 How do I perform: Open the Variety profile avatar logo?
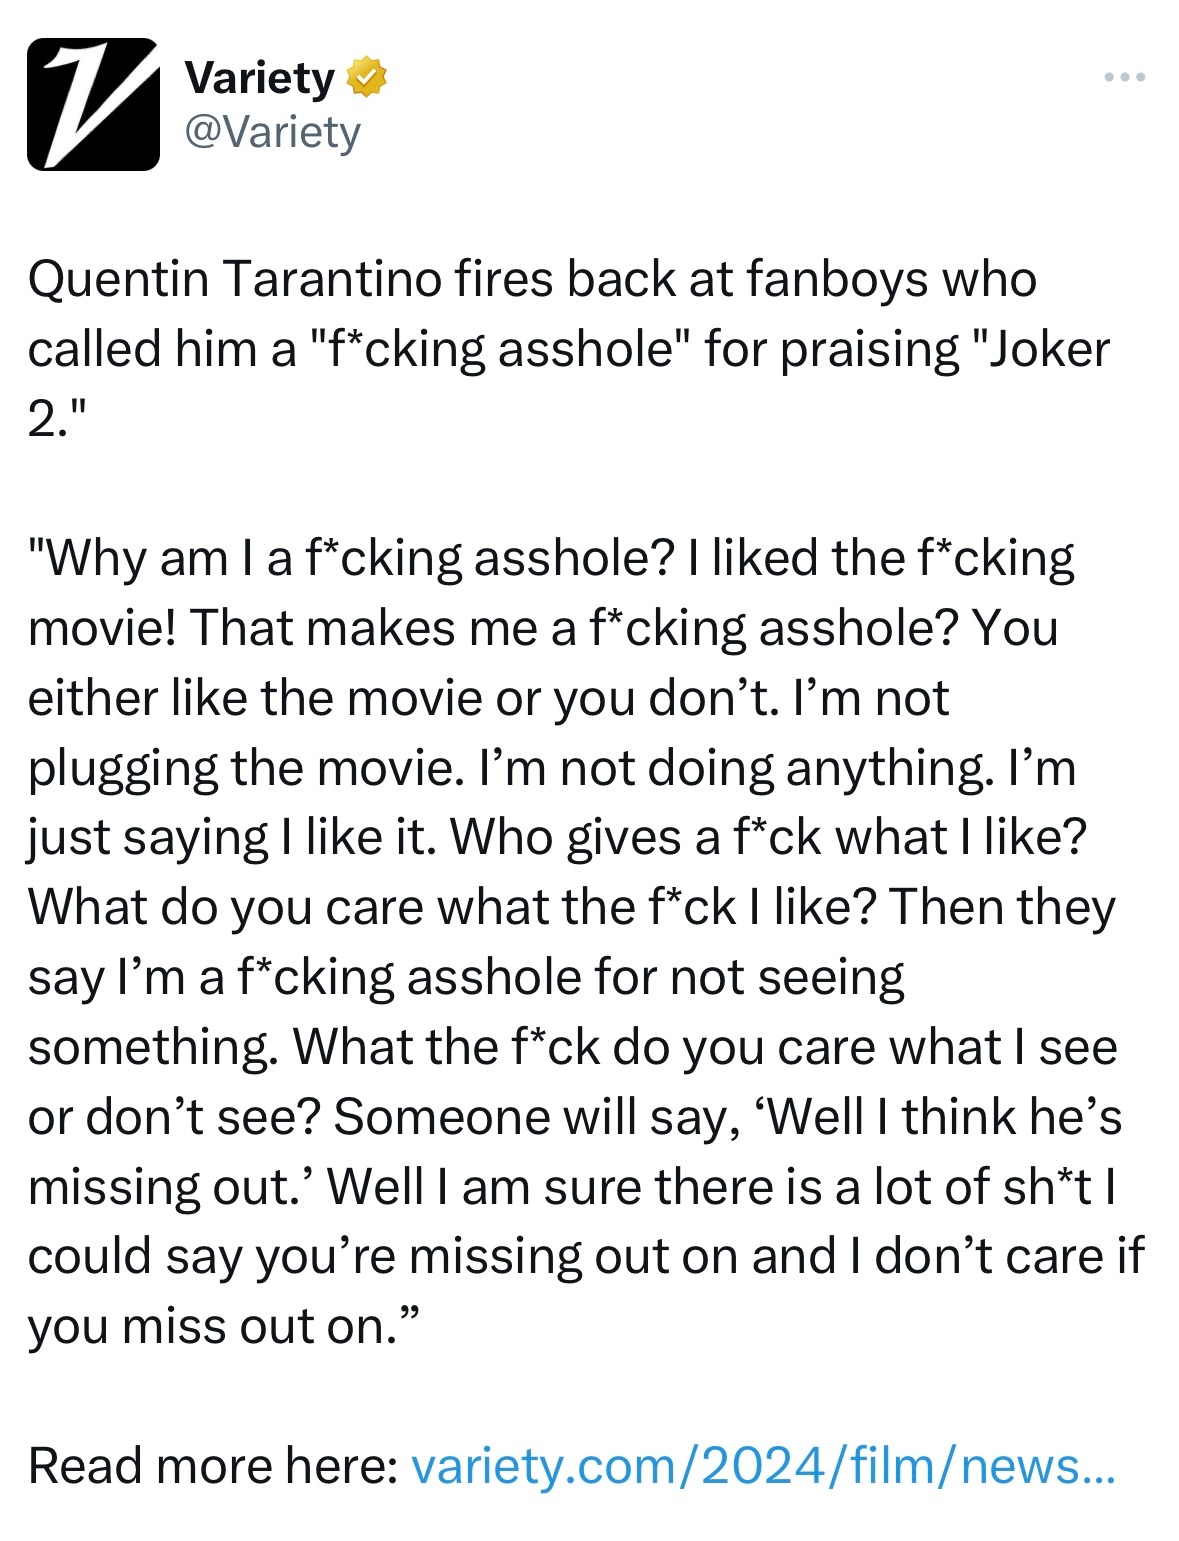click(93, 104)
